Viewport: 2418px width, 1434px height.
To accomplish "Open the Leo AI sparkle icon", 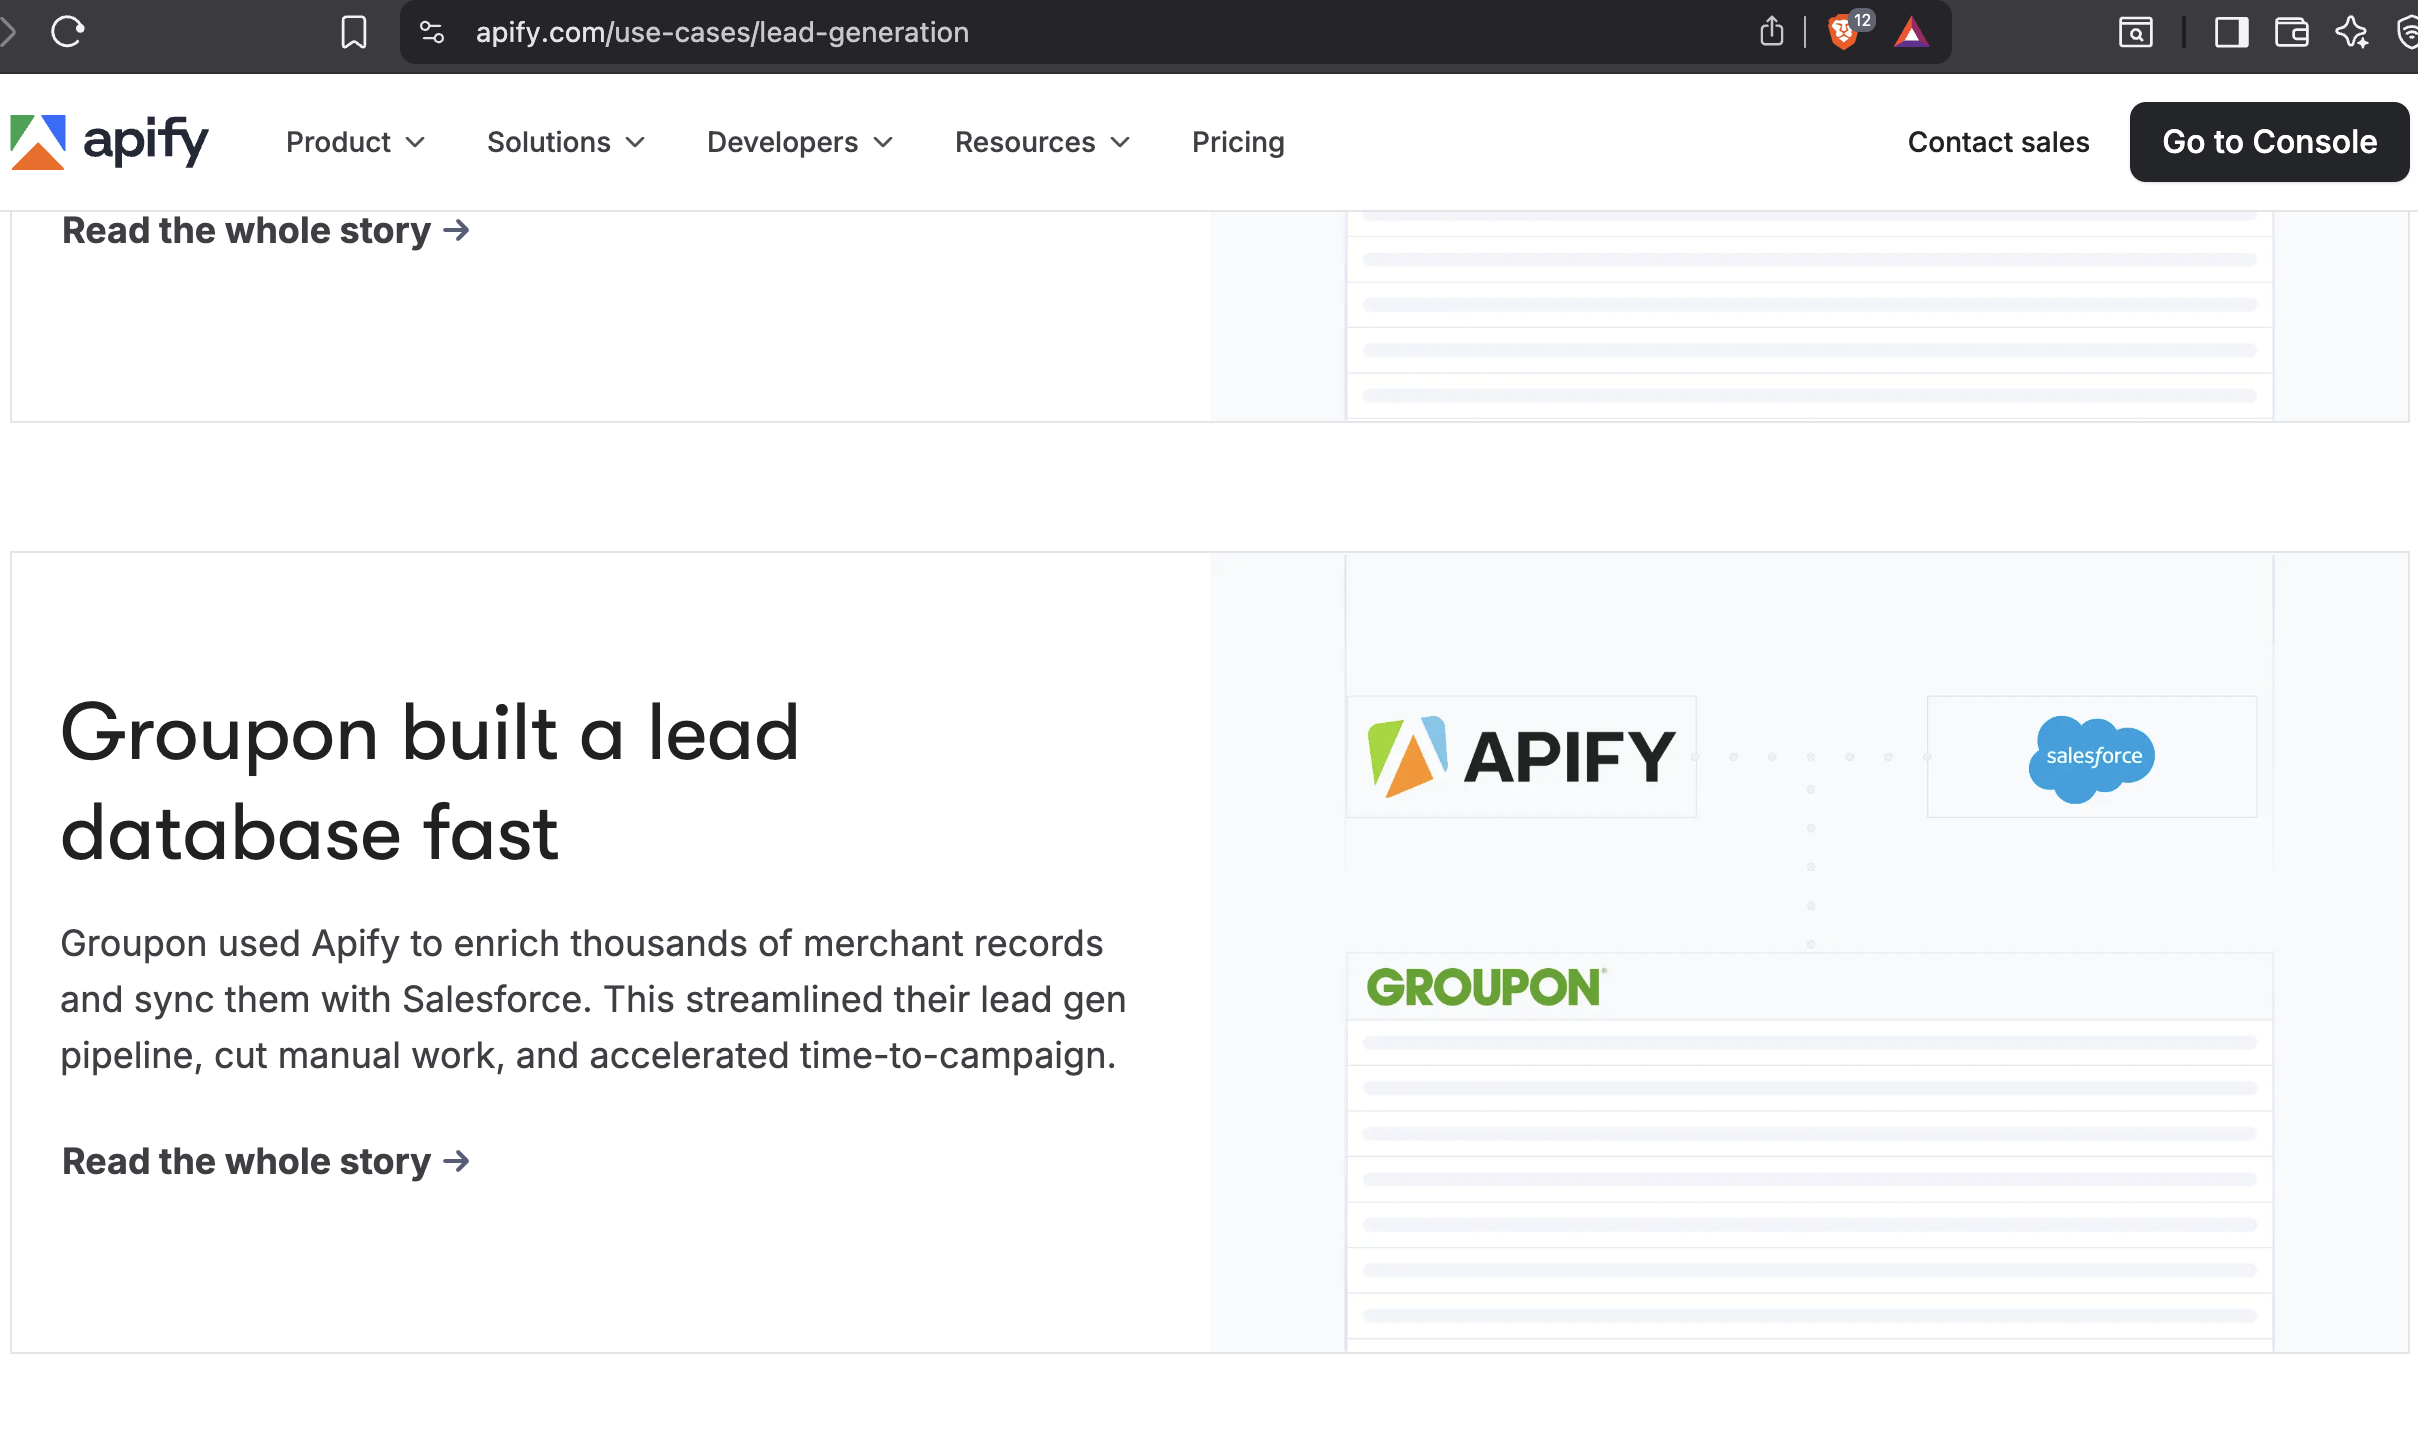I will click(x=2351, y=33).
